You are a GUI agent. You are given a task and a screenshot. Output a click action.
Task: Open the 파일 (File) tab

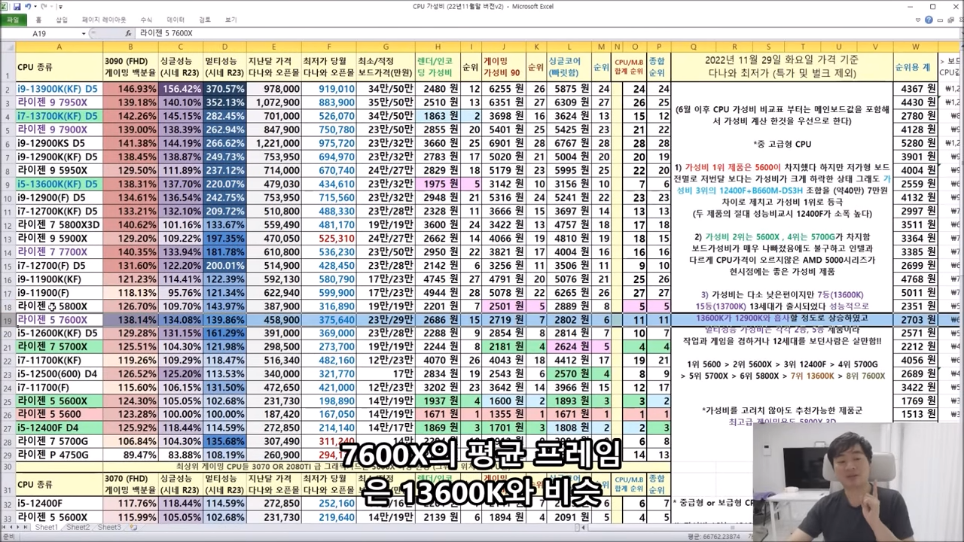pyautogui.click(x=12, y=20)
